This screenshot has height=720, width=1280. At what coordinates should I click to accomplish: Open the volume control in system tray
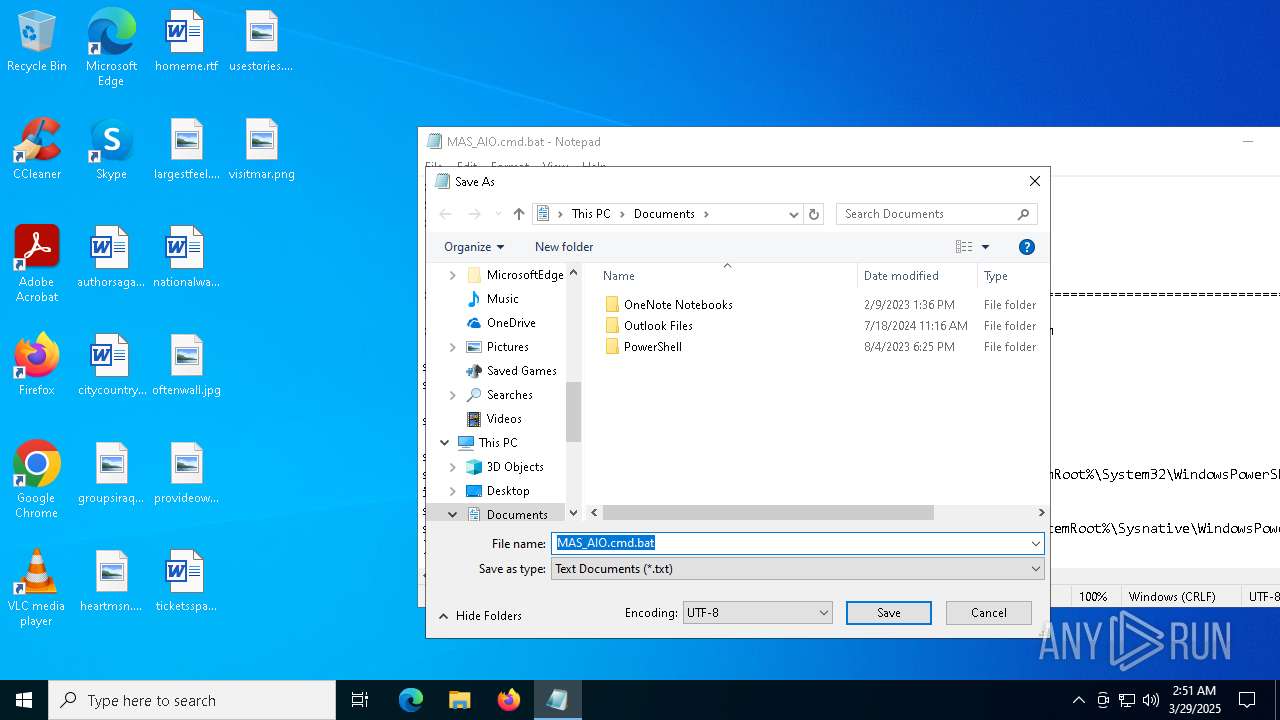point(1151,700)
